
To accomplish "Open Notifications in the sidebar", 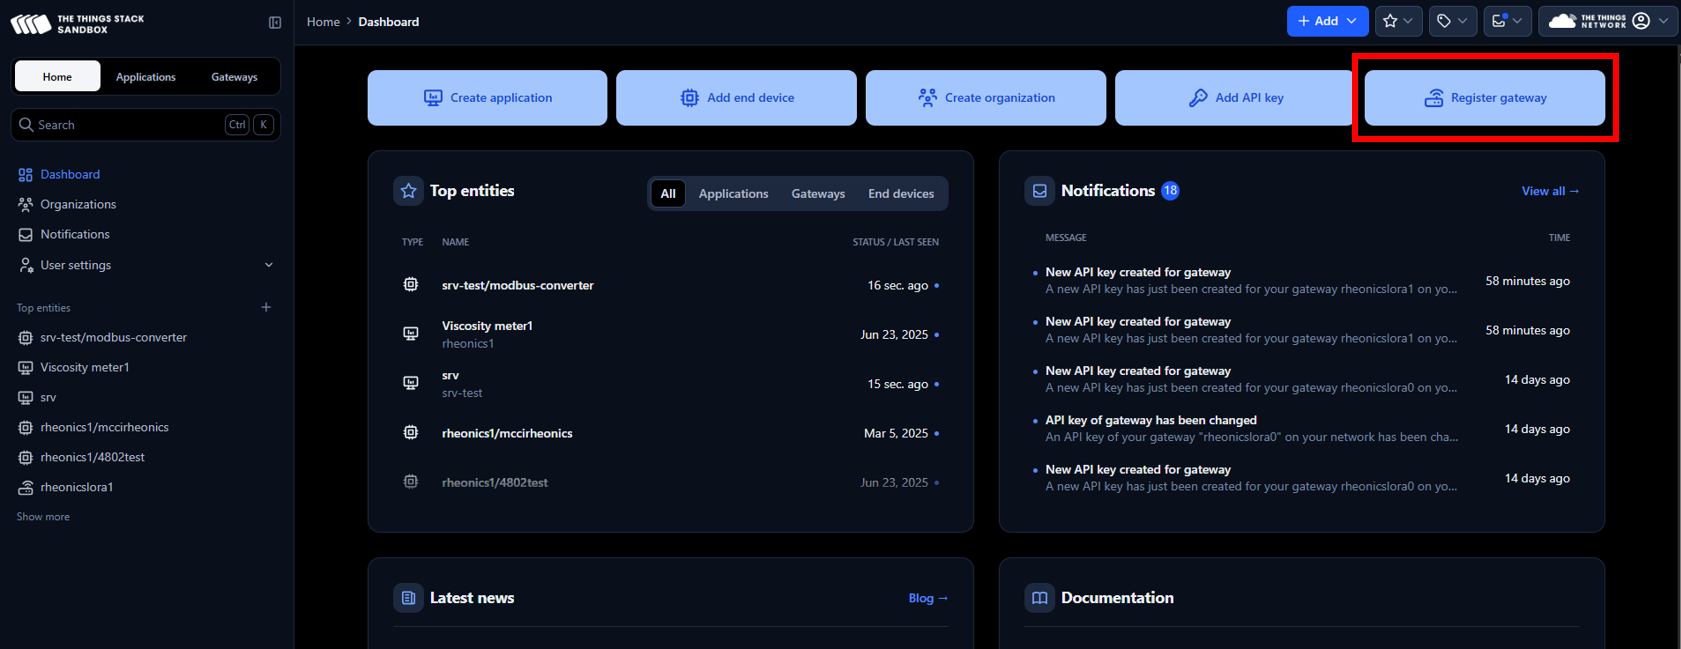I will point(75,234).
